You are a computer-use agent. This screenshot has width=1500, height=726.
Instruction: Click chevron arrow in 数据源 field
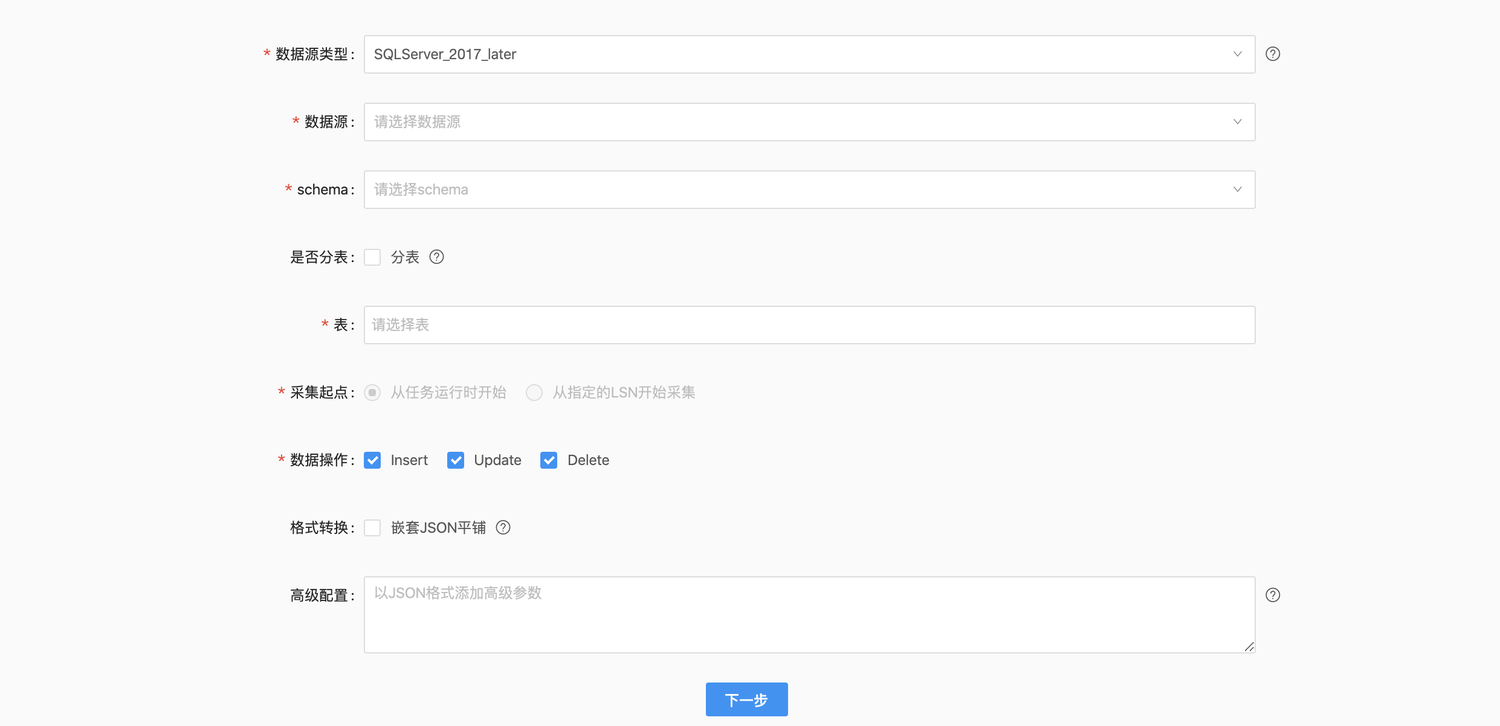pos(1237,122)
